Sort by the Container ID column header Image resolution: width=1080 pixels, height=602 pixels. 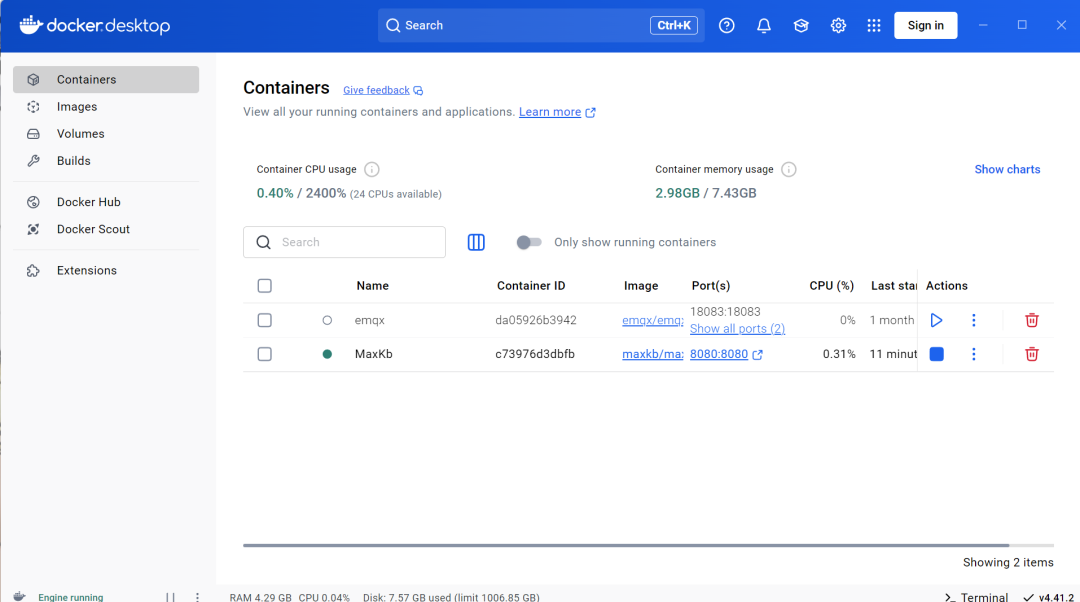(531, 286)
